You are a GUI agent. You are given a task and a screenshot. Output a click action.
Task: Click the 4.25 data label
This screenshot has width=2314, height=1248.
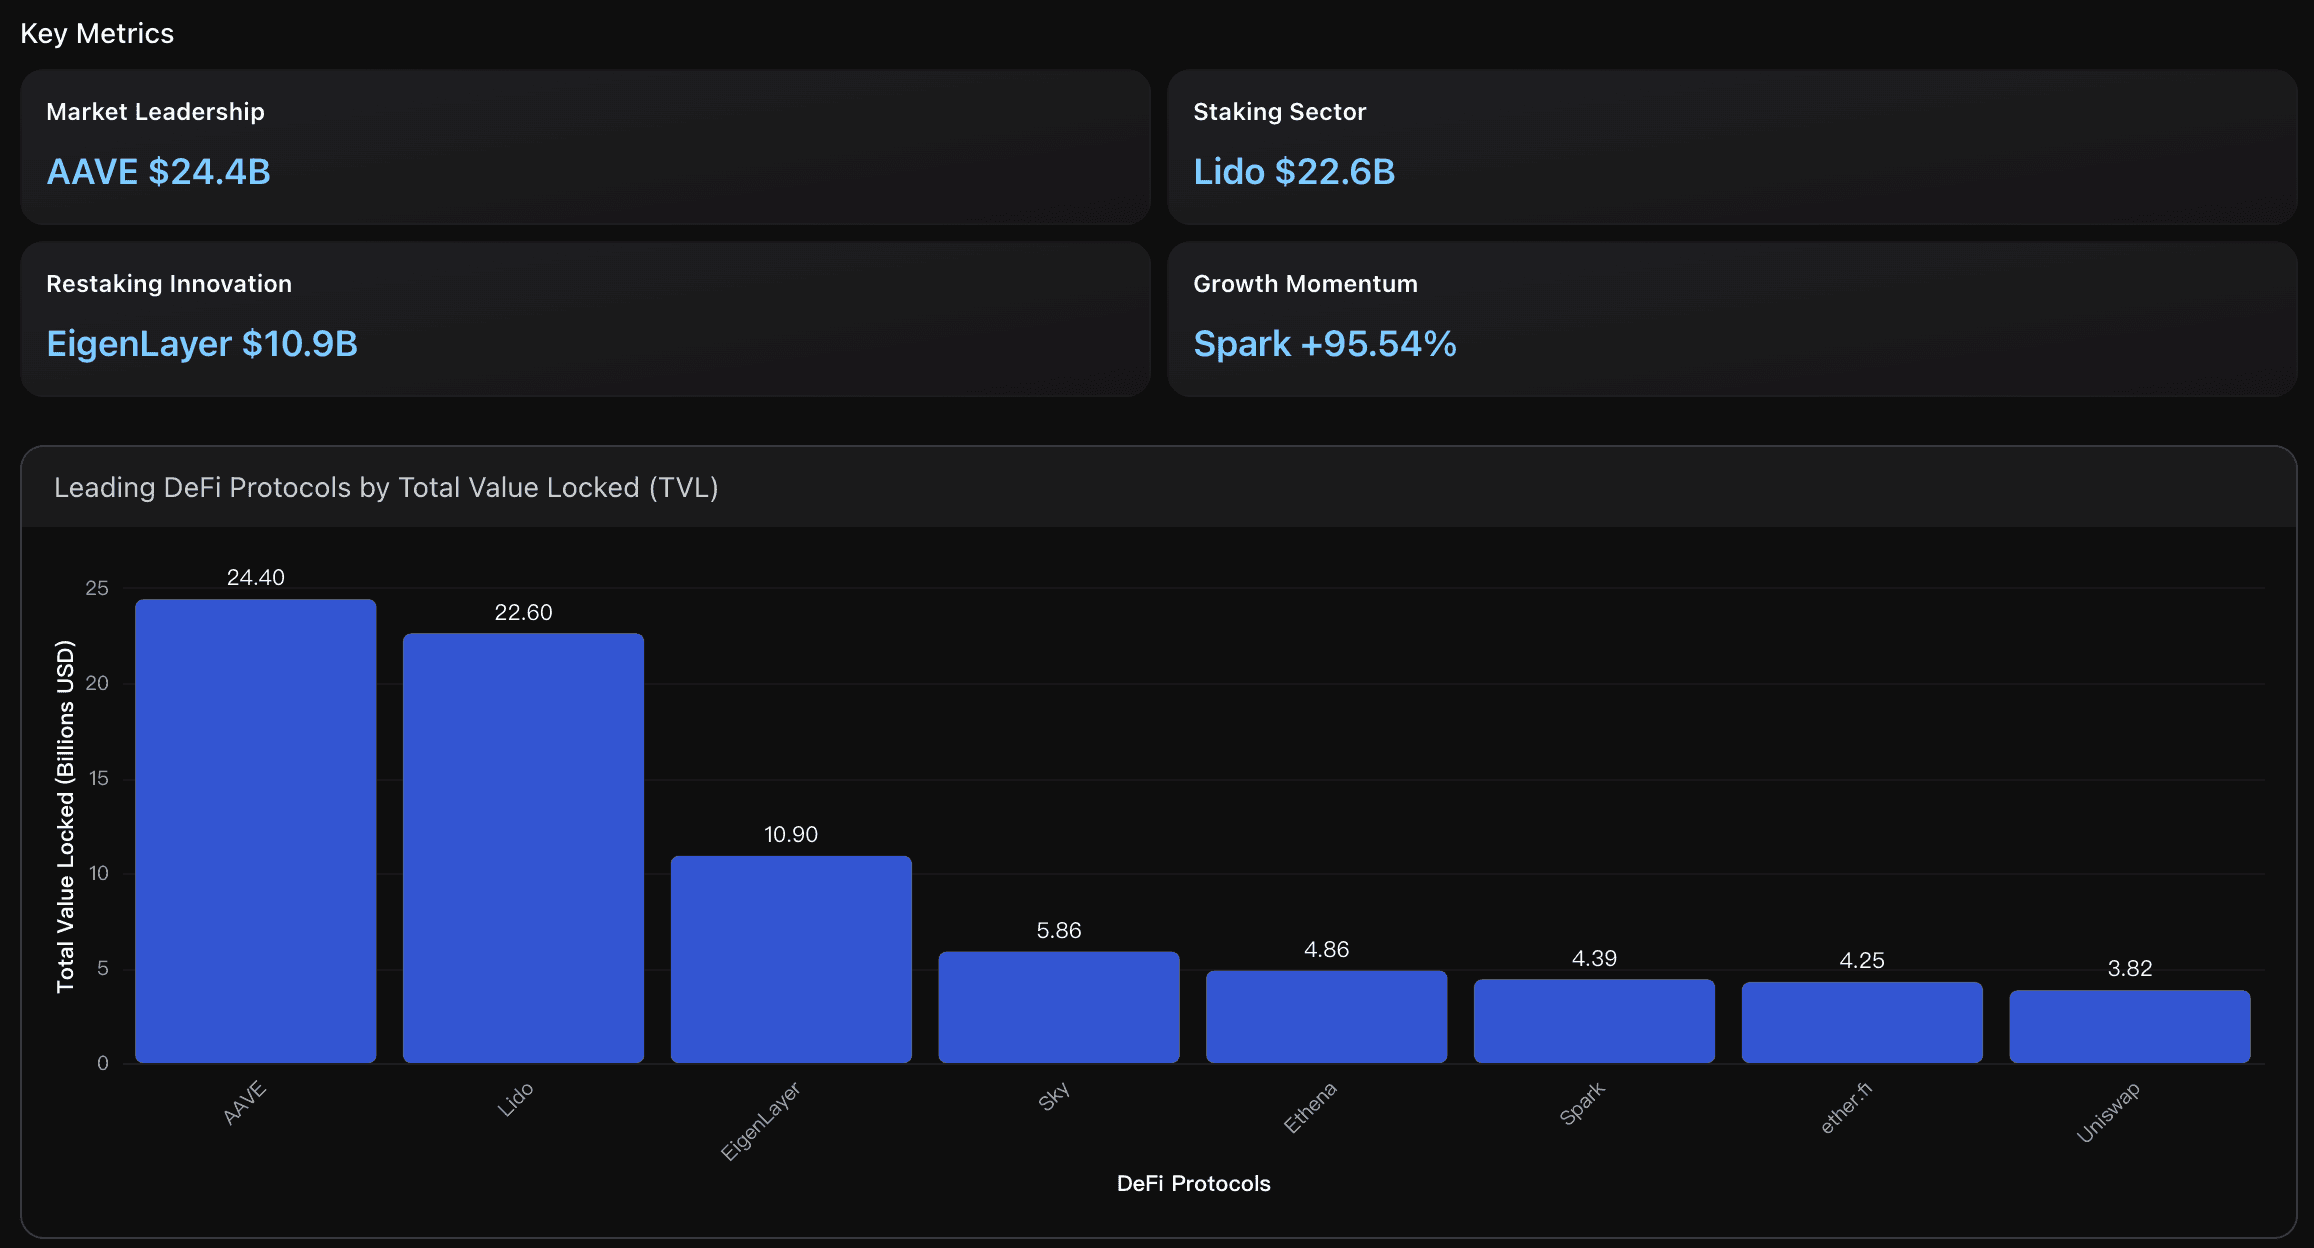click(1862, 961)
